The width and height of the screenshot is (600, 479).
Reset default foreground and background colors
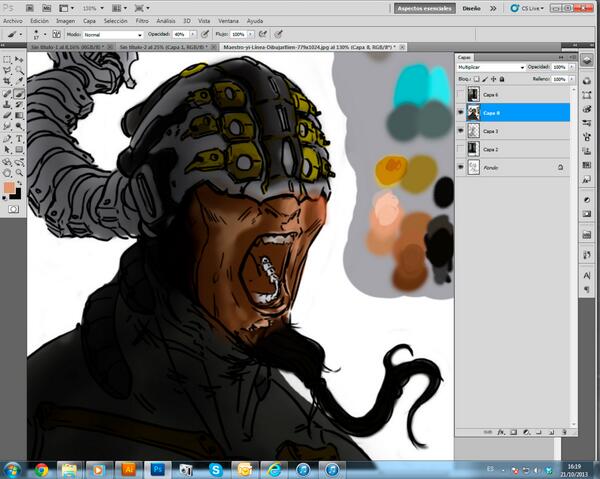coord(5,198)
